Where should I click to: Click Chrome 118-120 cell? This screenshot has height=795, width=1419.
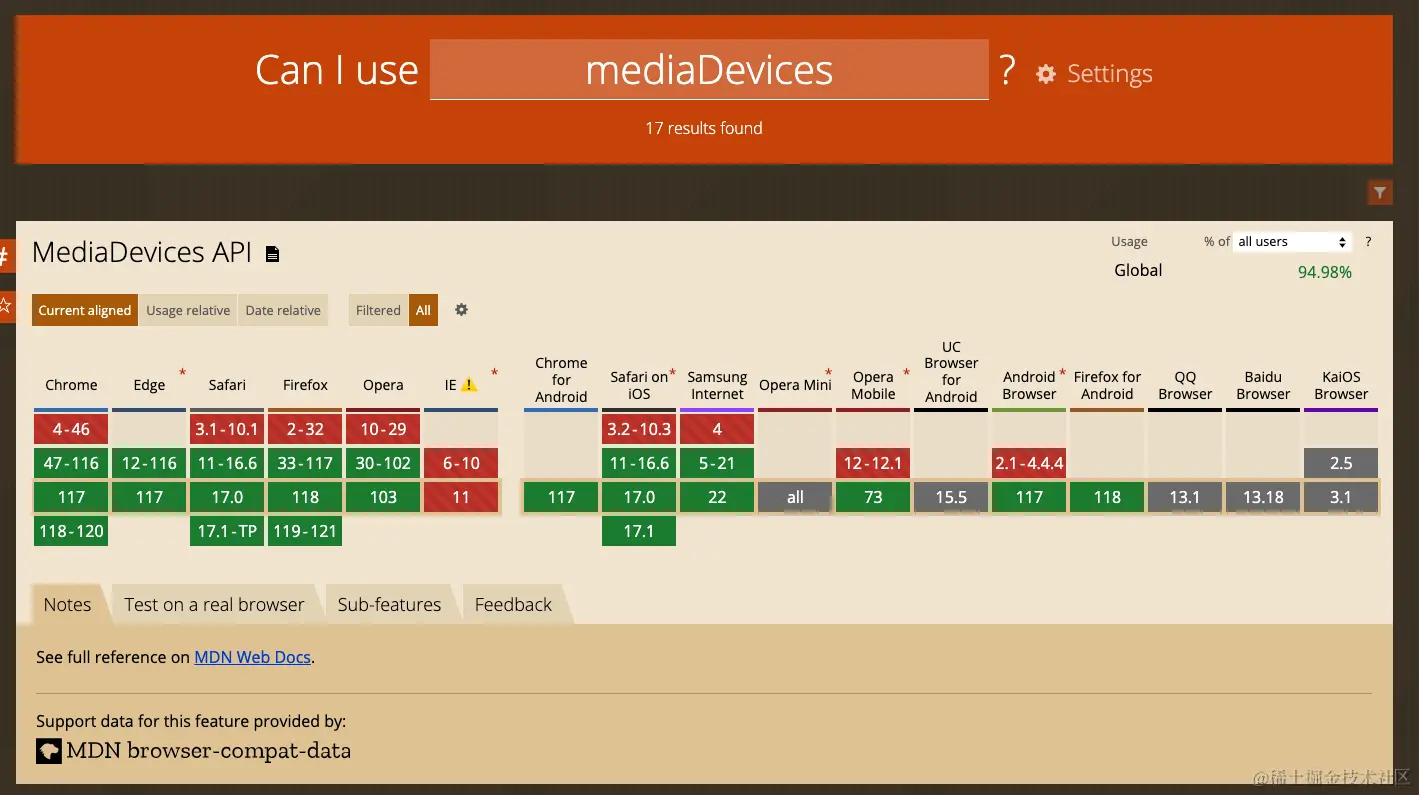(71, 531)
